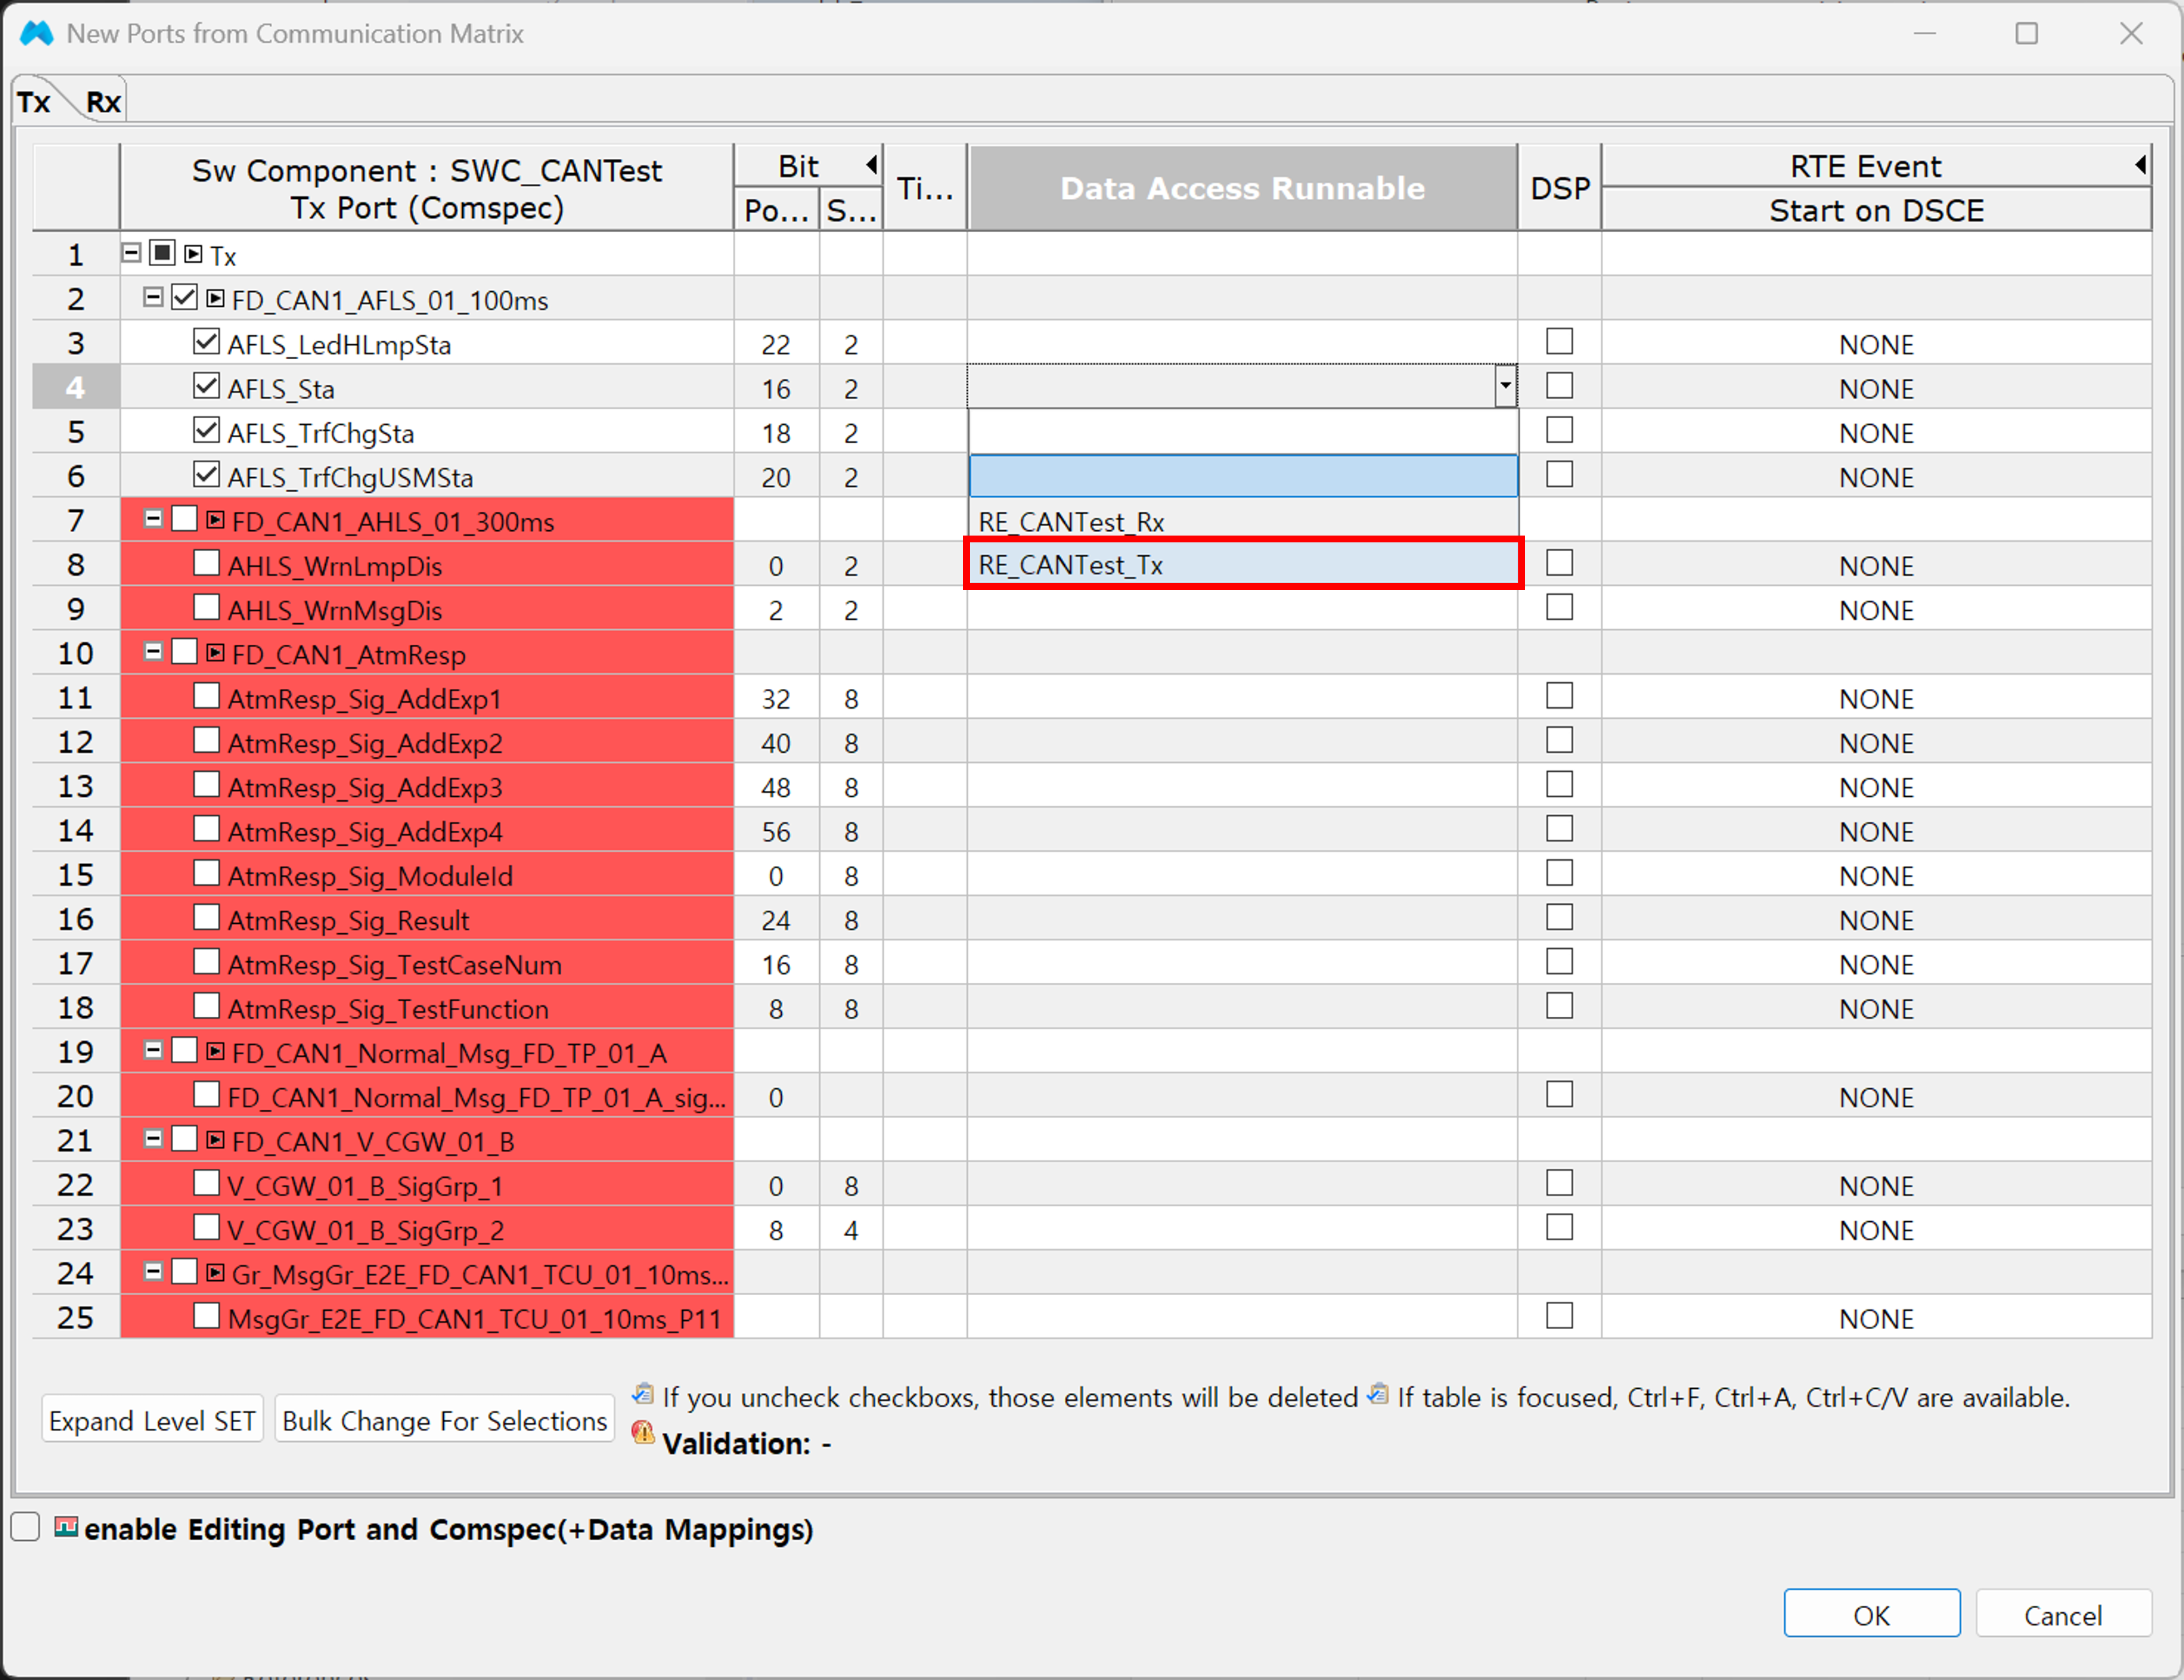Click the play icon on FD_CAN1_AHLS_01_300ms row

(x=215, y=520)
